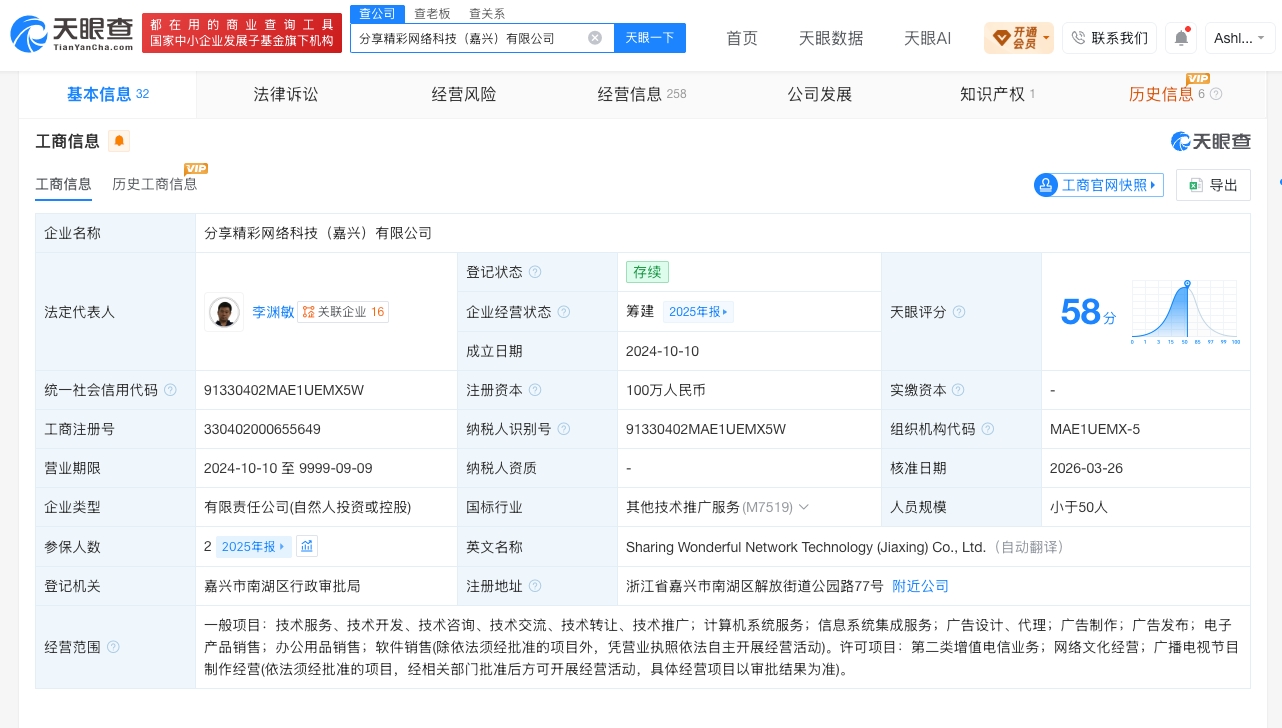
Task: Open the insured-count trend chart icon
Action: [307, 546]
